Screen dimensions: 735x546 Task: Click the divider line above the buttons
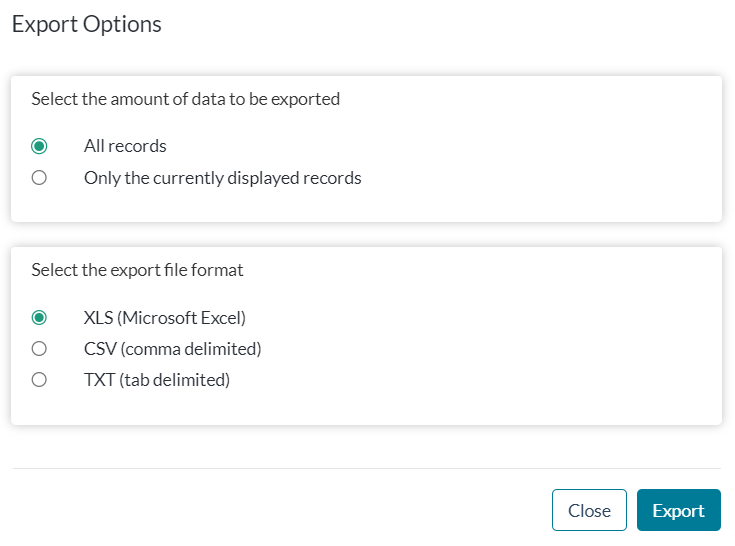[367, 468]
